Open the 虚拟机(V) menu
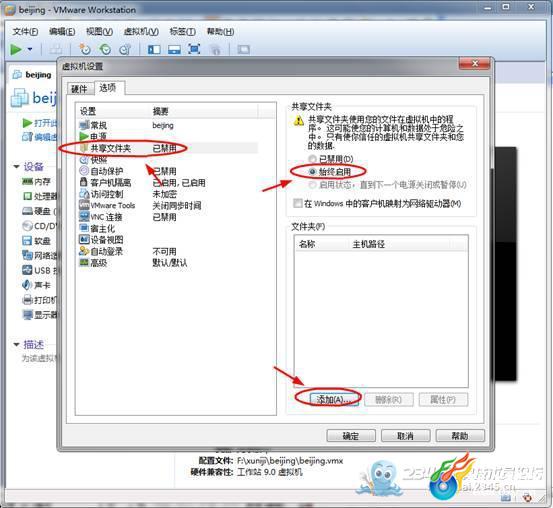553x508 pixels. 141,31
